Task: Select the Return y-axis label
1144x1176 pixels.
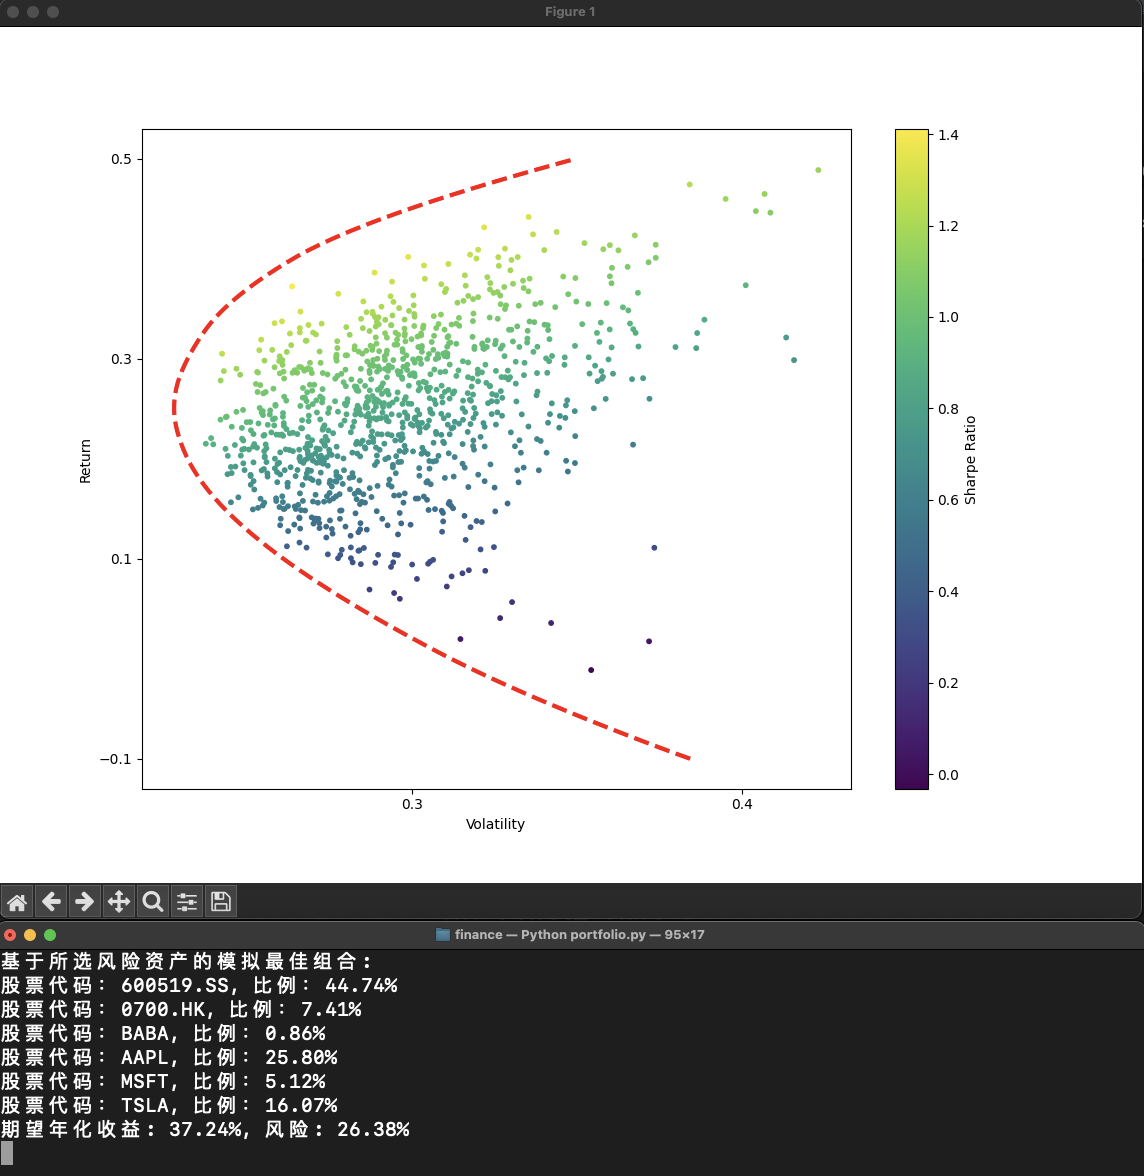Action: click(x=85, y=461)
